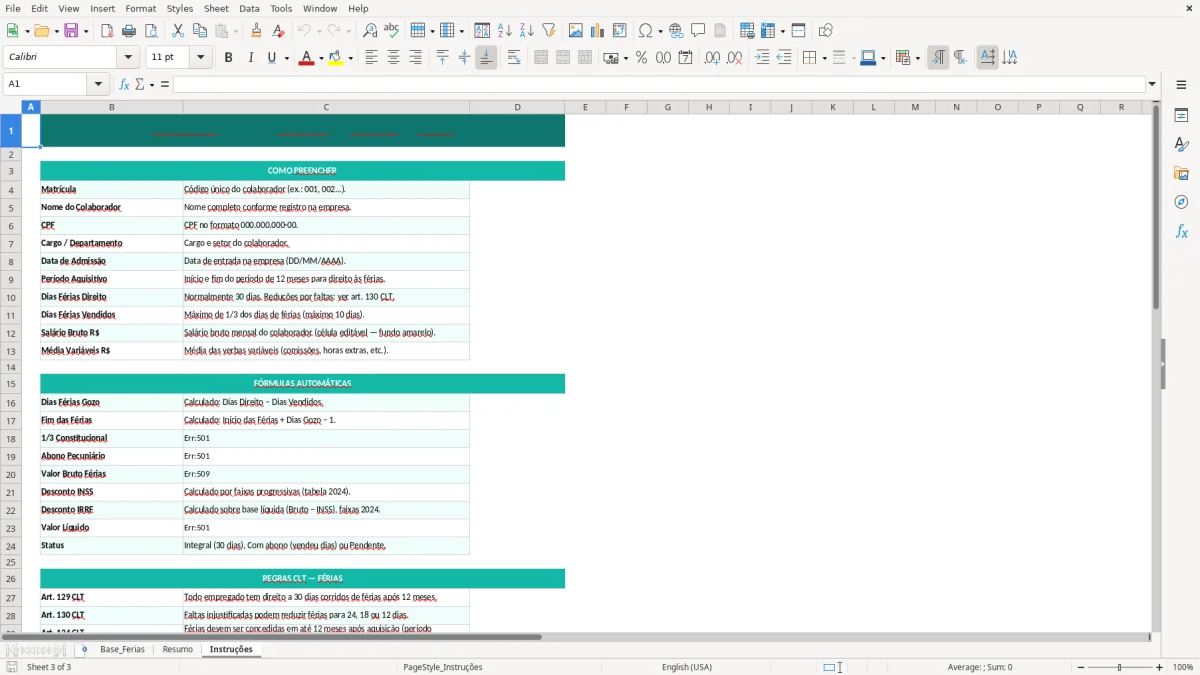The width and height of the screenshot is (1200, 675).
Task: Toggle Center Horizontally alignment
Action: [393, 58]
